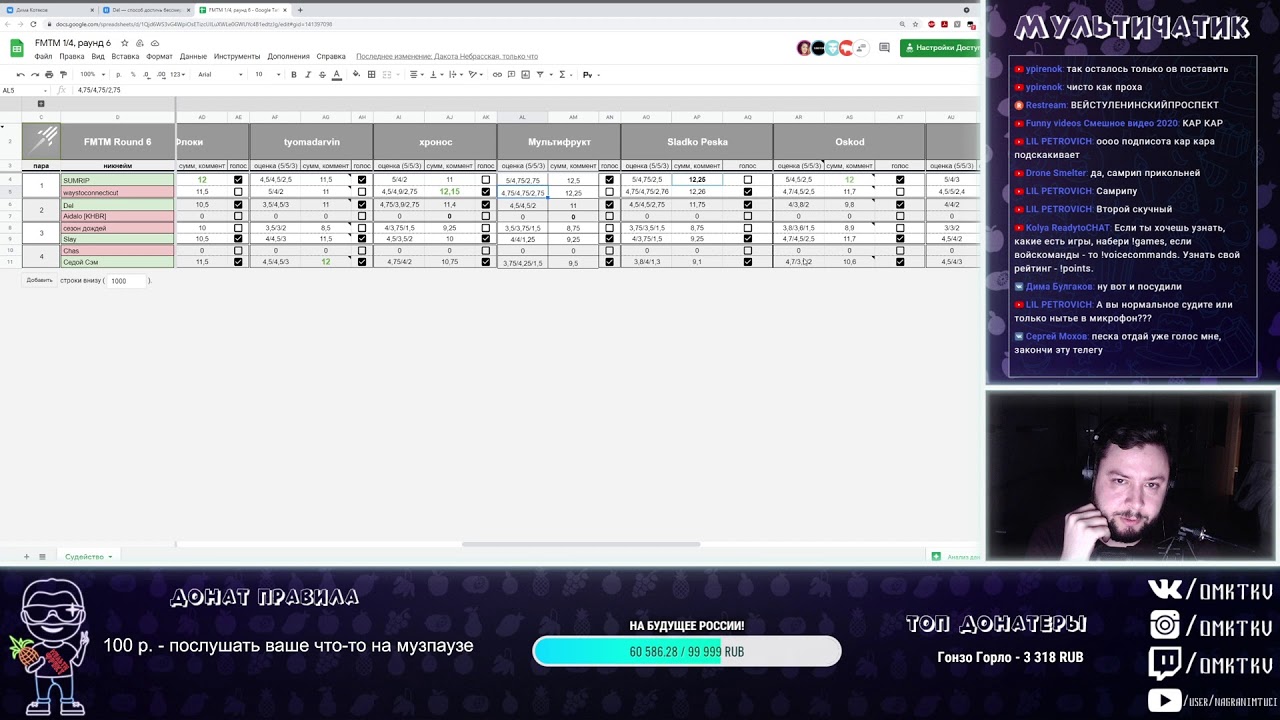This screenshot has height=720, width=1280.
Task: Open the cell fill color picker
Action: (356, 74)
